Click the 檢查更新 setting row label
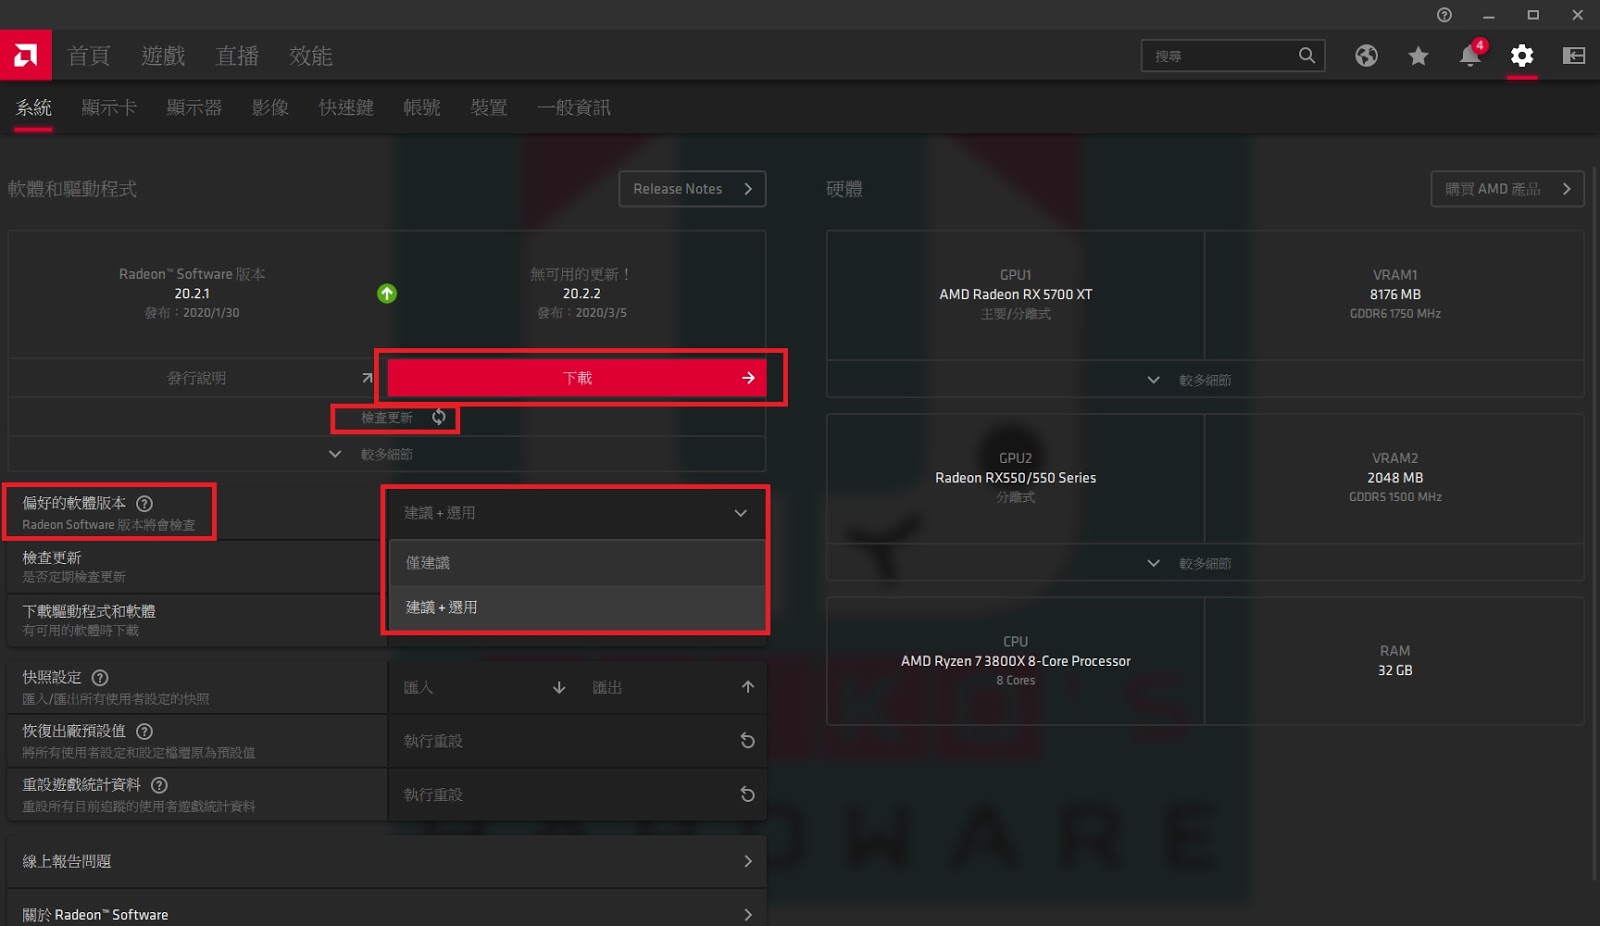Viewport: 1600px width, 926px height. (x=52, y=558)
